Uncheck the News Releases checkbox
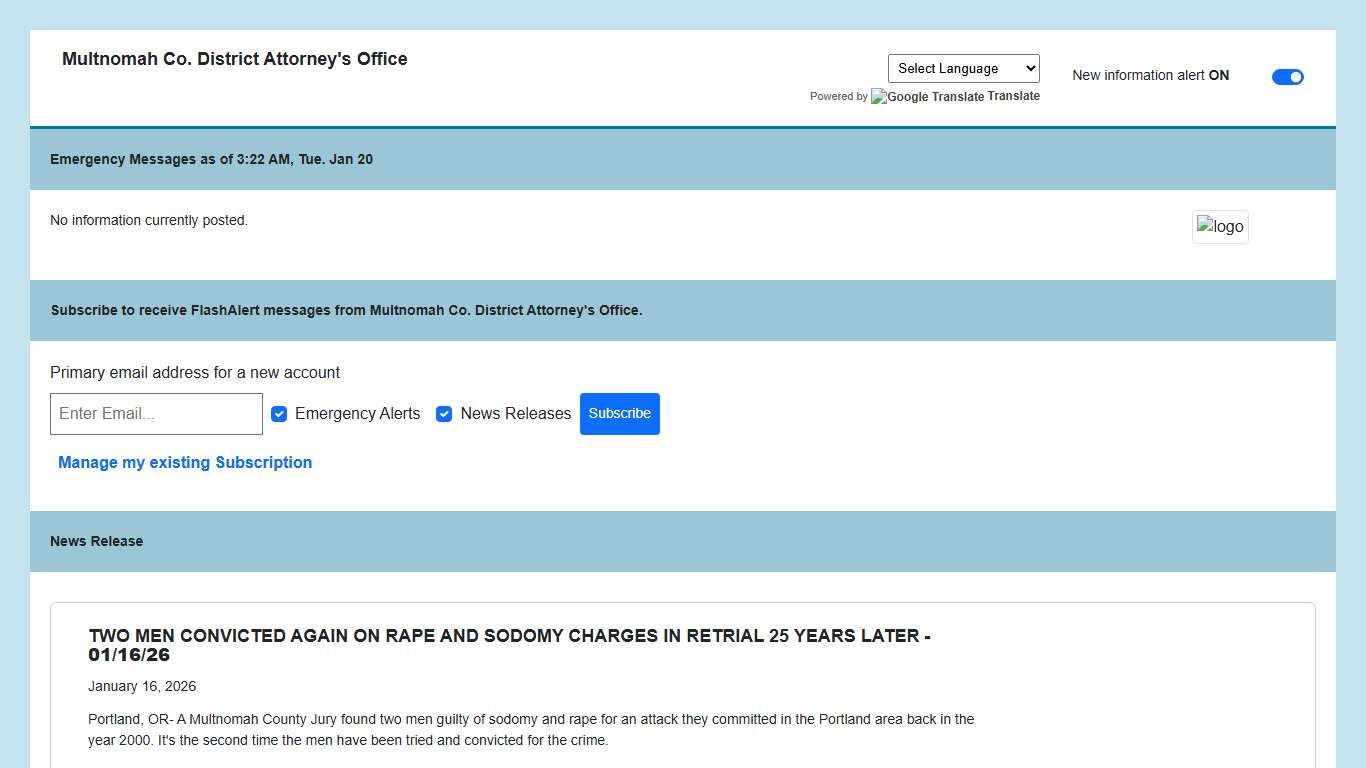Viewport: 1366px width, 768px height. [x=444, y=414]
